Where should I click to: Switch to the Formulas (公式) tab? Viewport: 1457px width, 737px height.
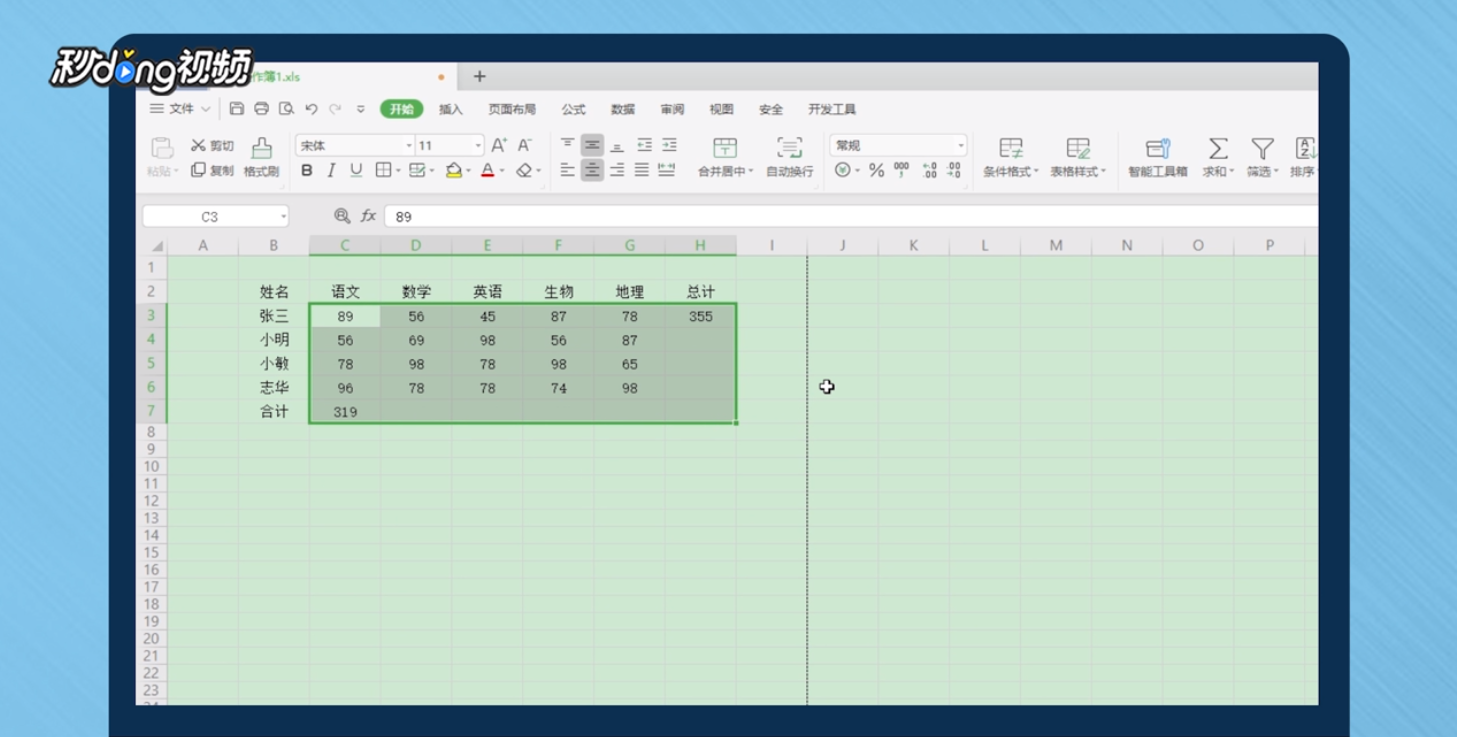573,109
